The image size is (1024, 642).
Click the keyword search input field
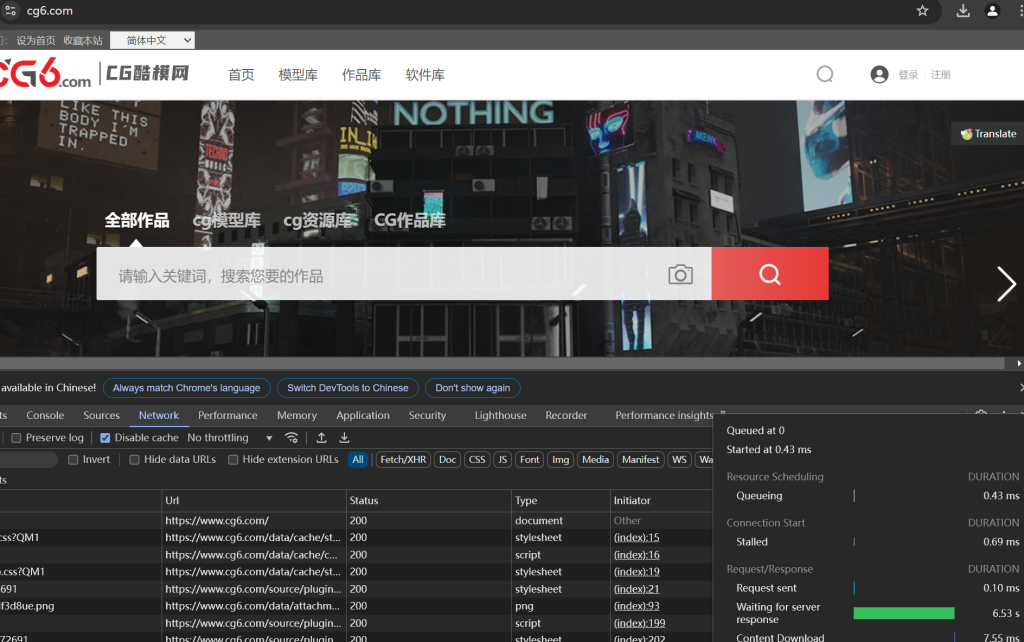(380, 275)
